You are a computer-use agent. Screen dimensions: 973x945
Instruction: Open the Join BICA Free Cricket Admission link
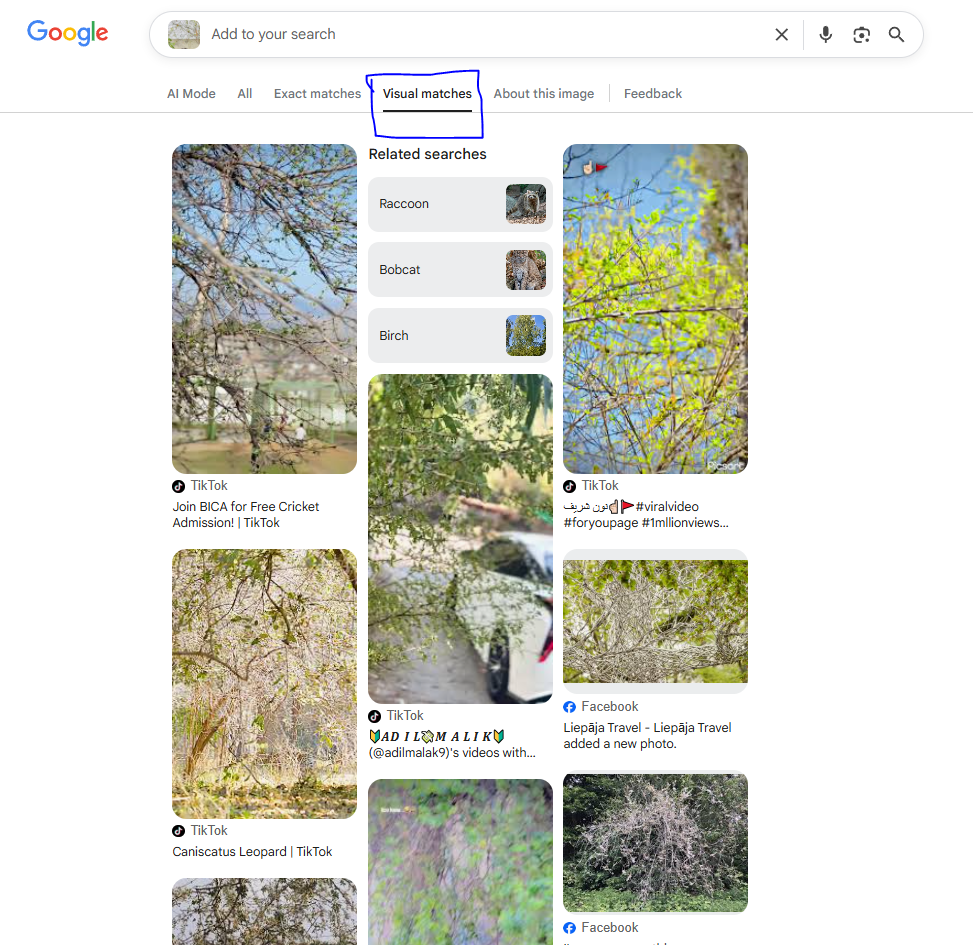247,514
